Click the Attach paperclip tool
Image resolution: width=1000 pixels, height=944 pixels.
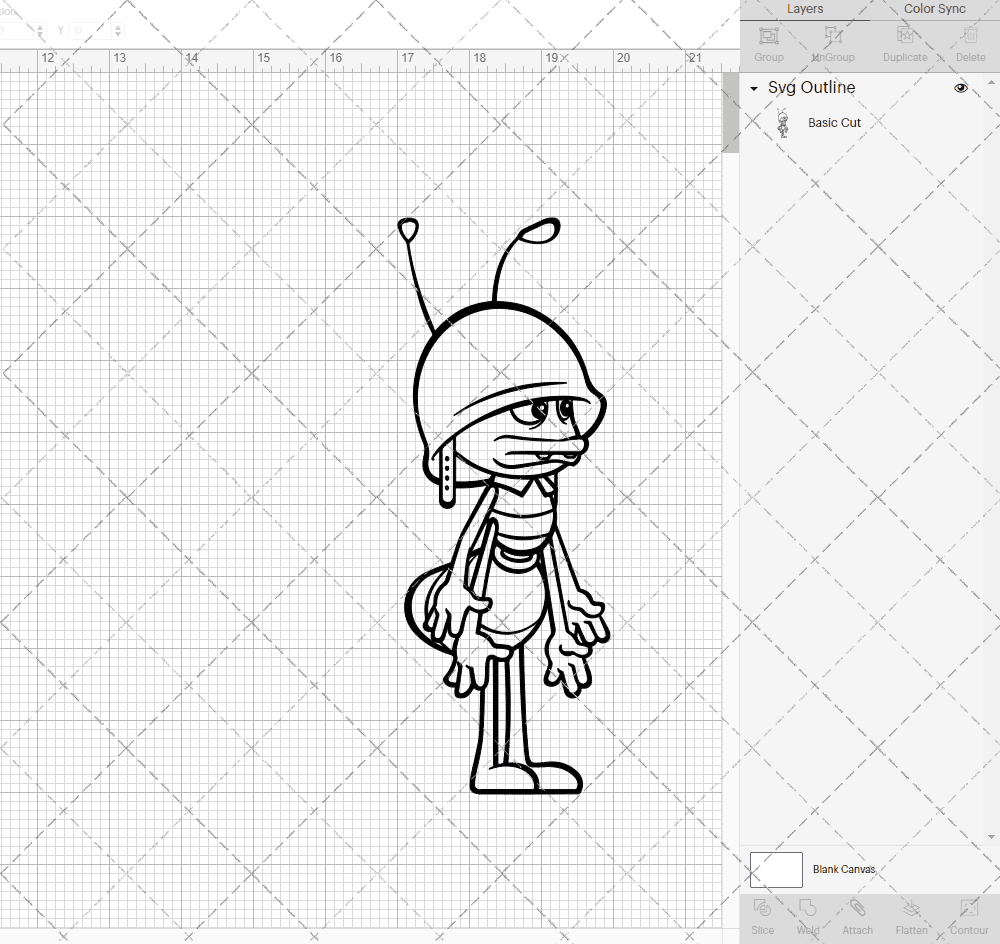[x=857, y=908]
